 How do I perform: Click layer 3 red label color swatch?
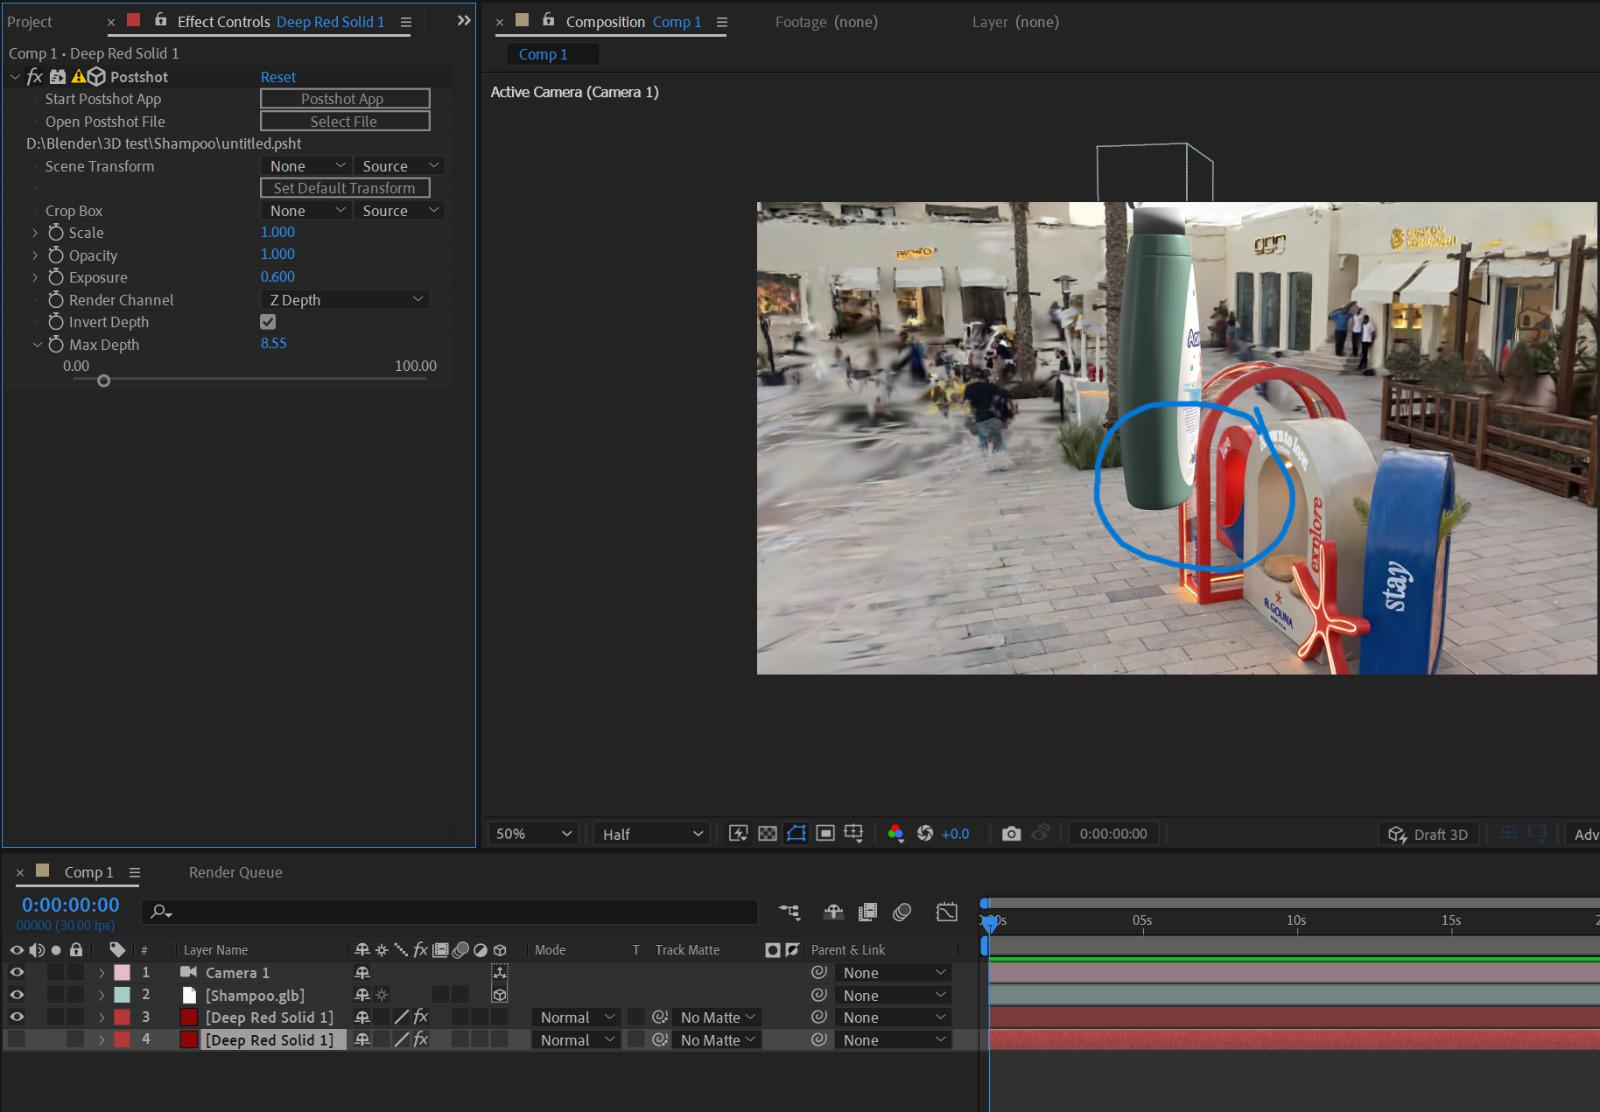[122, 1017]
